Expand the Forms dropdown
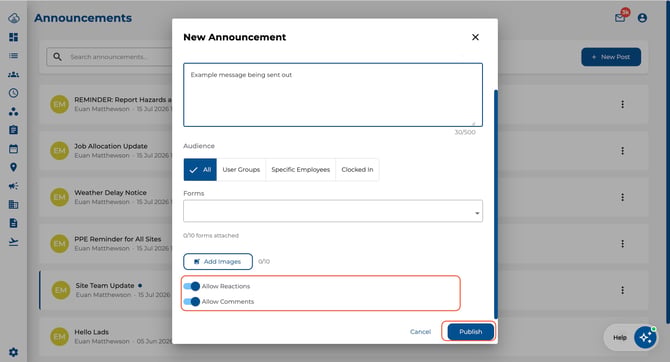The width and height of the screenshot is (670, 362). (x=333, y=211)
